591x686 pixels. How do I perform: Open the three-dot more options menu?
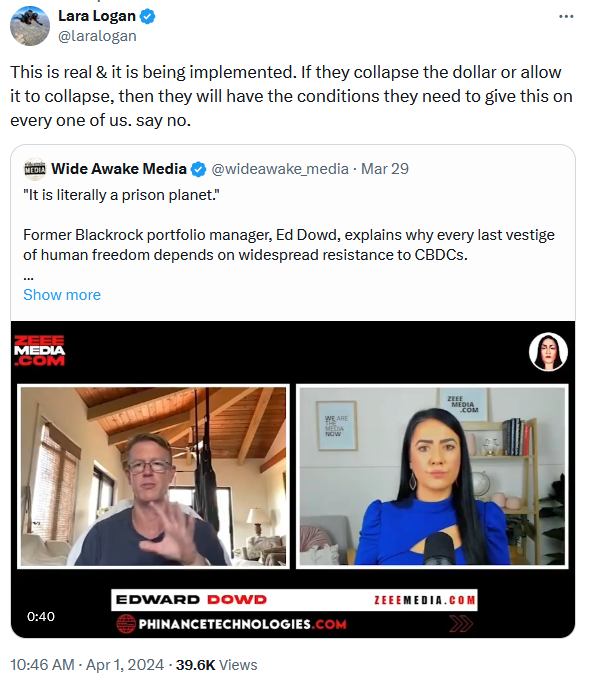tap(566, 17)
